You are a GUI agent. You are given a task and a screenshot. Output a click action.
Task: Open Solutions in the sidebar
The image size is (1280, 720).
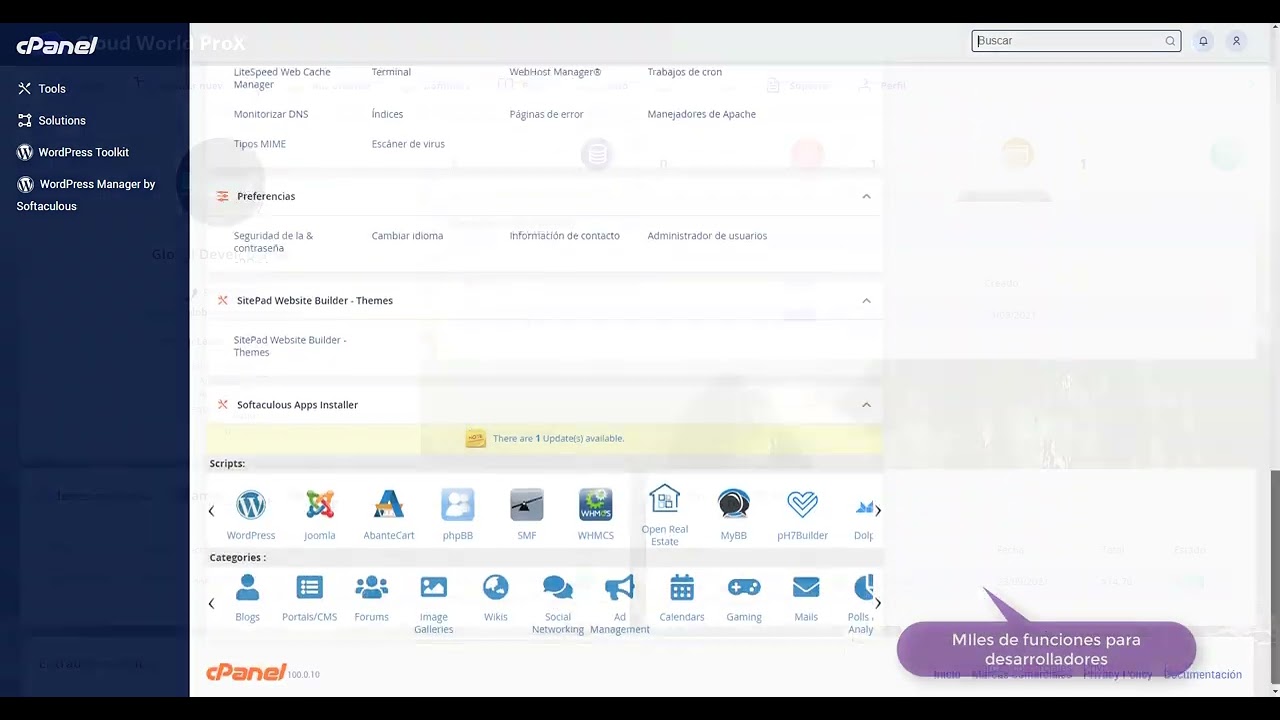(x=51, y=120)
